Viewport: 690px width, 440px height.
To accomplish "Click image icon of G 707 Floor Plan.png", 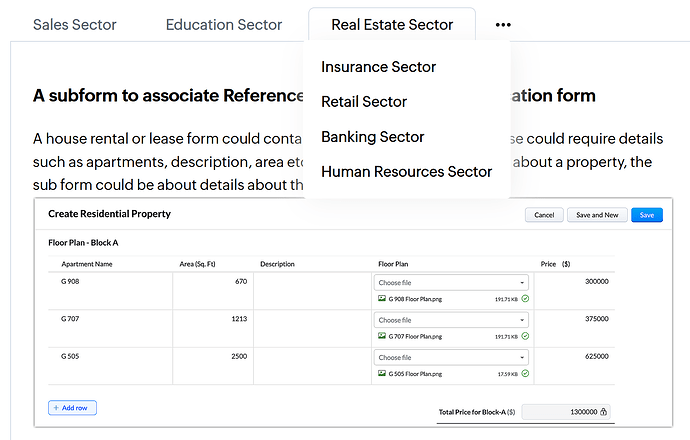I will coord(381,337).
